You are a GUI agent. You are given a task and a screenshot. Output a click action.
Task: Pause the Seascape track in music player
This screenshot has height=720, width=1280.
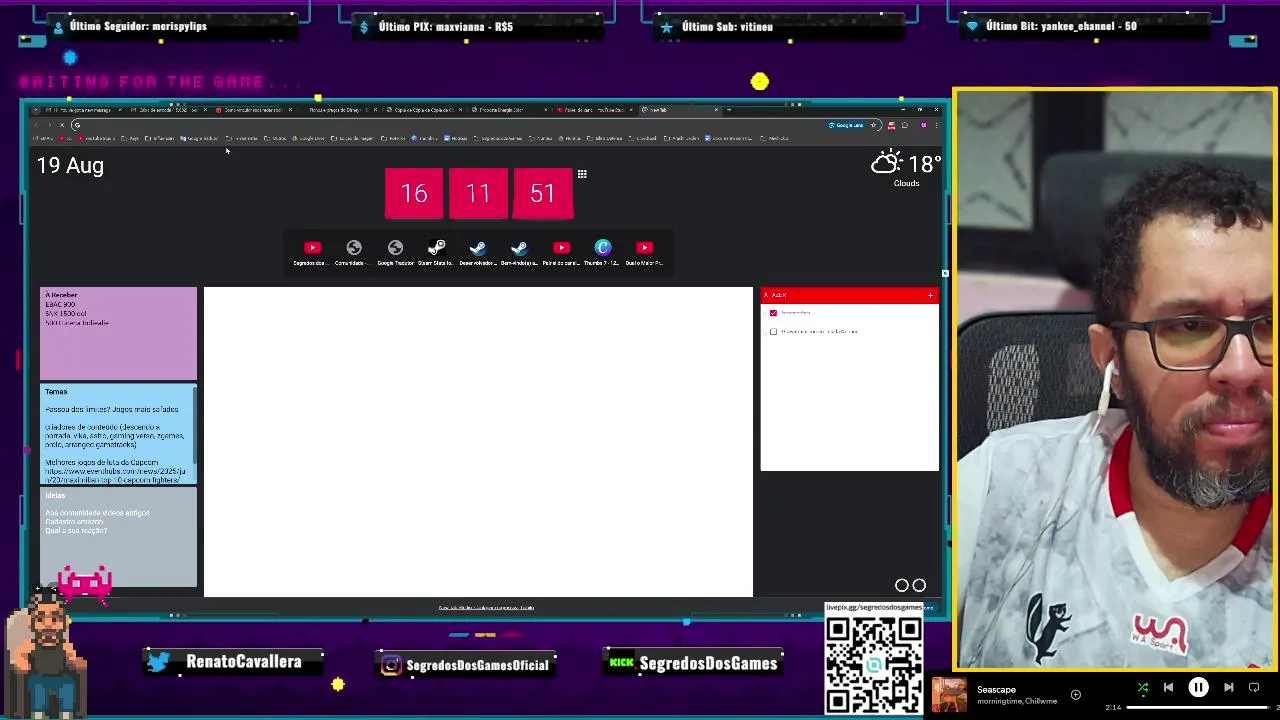click(x=1198, y=687)
